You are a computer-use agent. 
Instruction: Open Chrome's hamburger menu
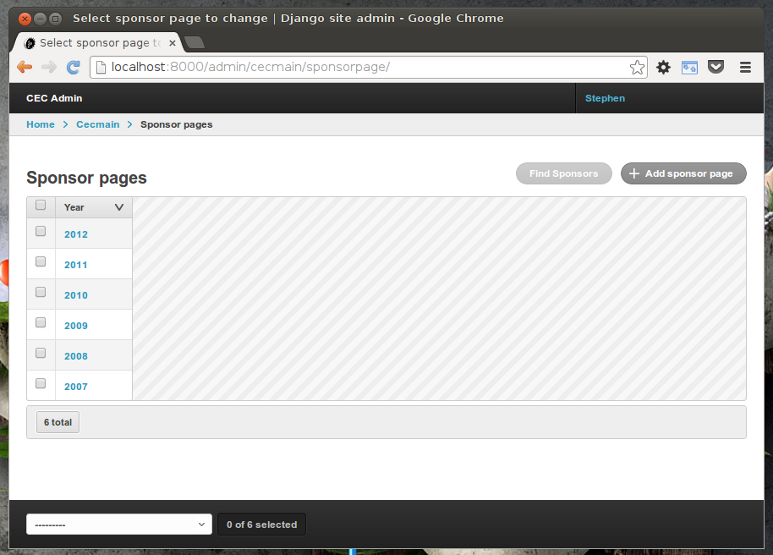[745, 67]
